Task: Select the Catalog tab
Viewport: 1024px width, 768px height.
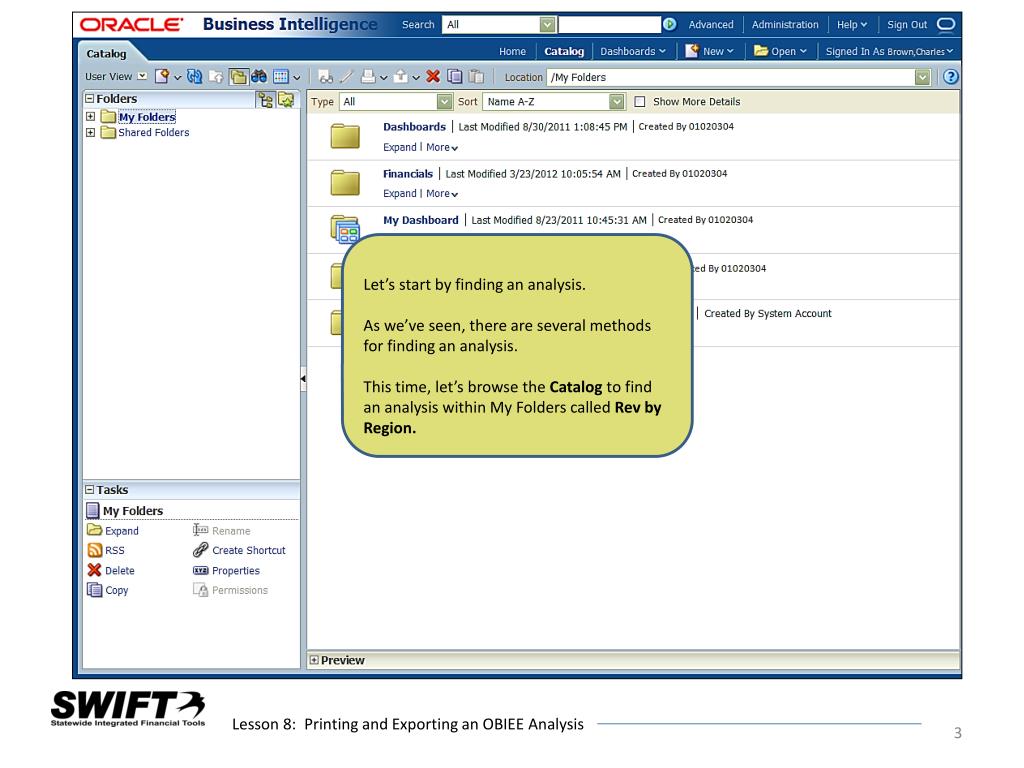Action: coord(106,54)
